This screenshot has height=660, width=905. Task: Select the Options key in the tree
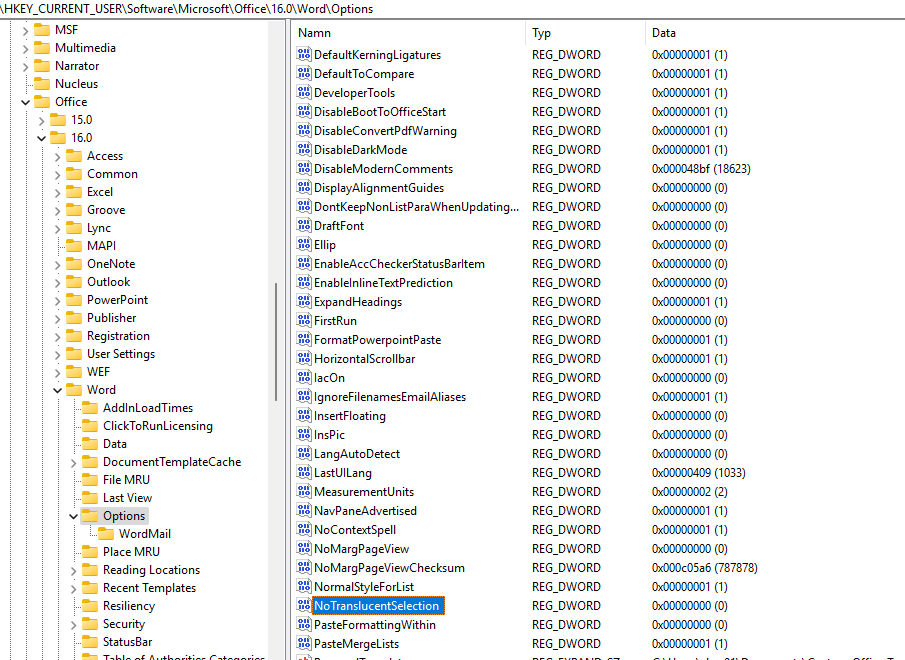pos(124,516)
